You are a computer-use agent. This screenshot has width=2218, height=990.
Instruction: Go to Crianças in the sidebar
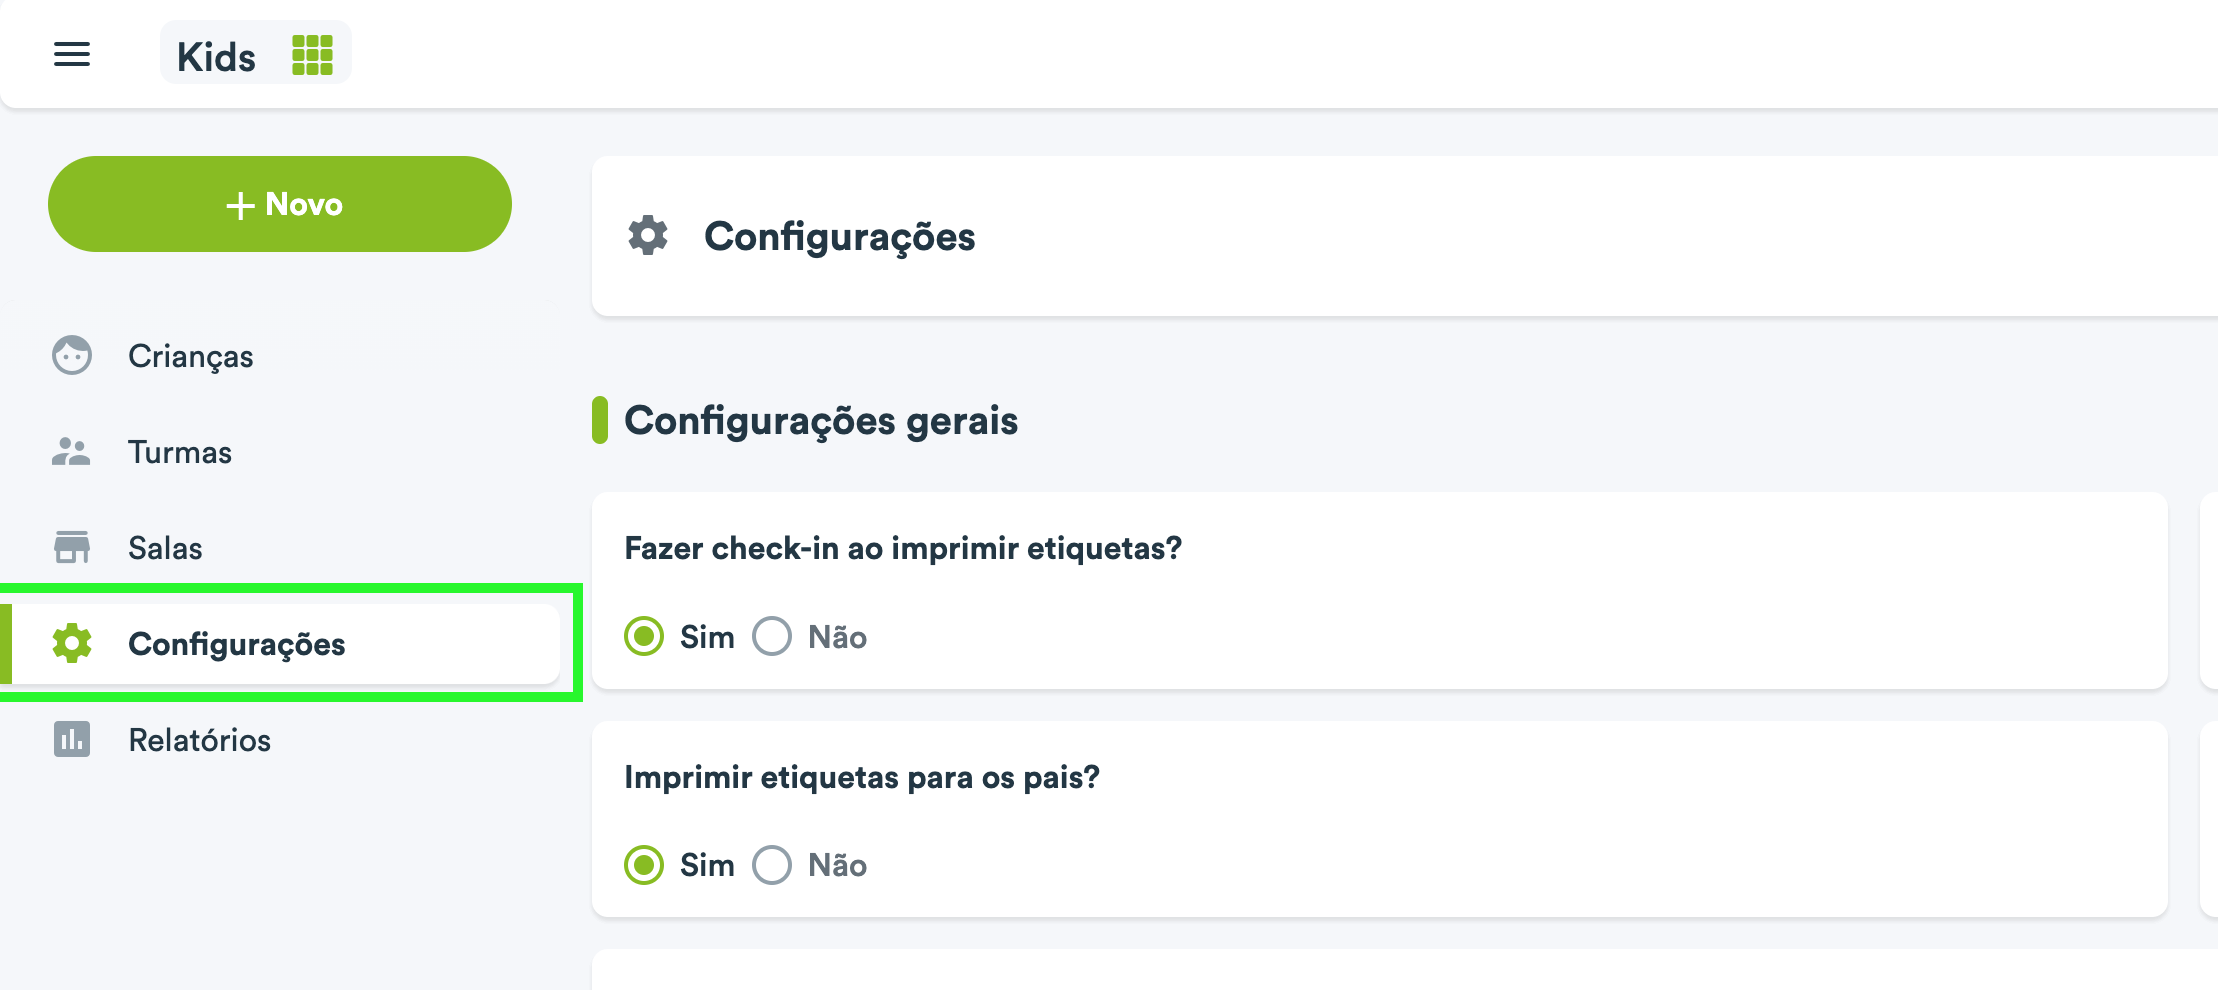(x=190, y=356)
